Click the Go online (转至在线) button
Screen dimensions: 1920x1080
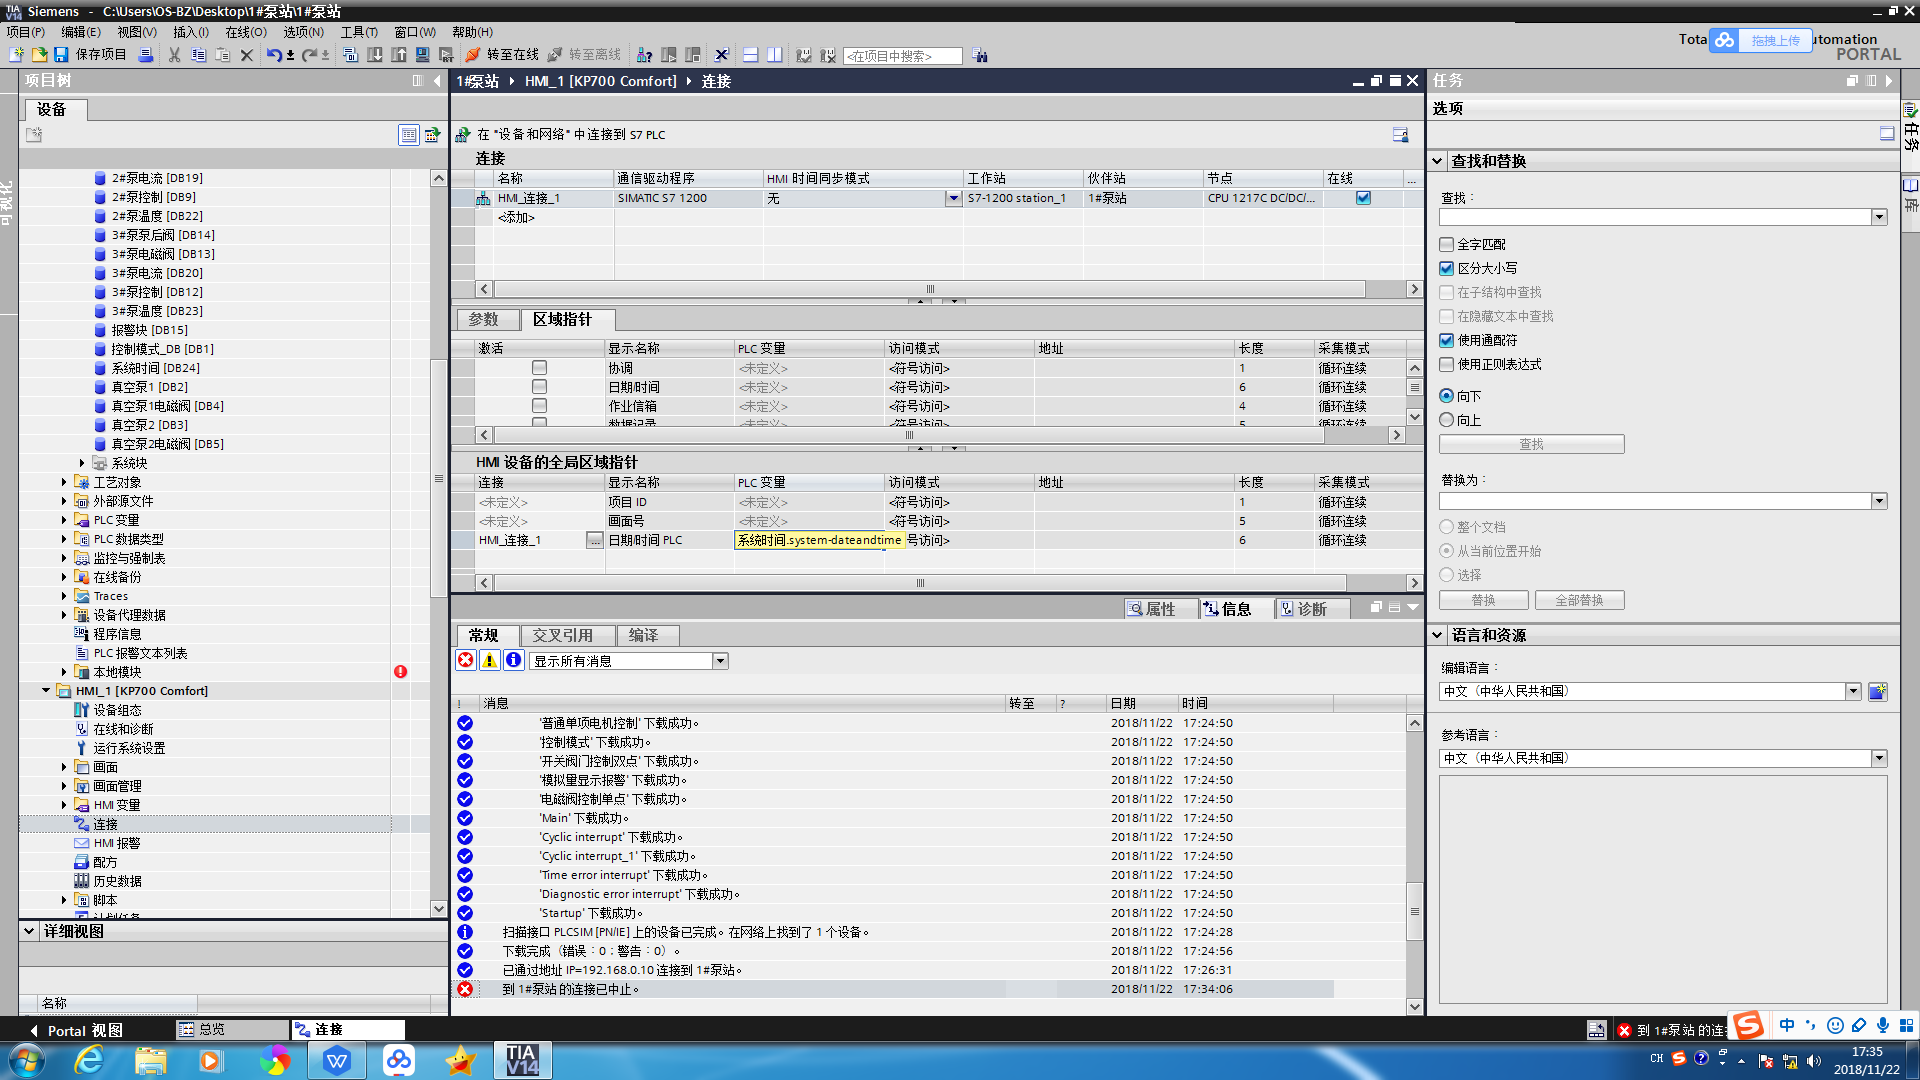(503, 55)
